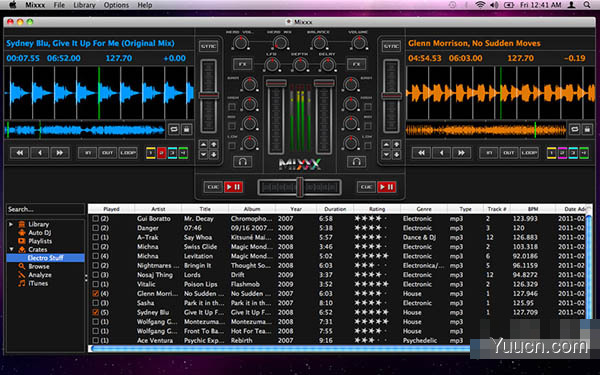Open the Options menu

pyautogui.click(x=116, y=5)
